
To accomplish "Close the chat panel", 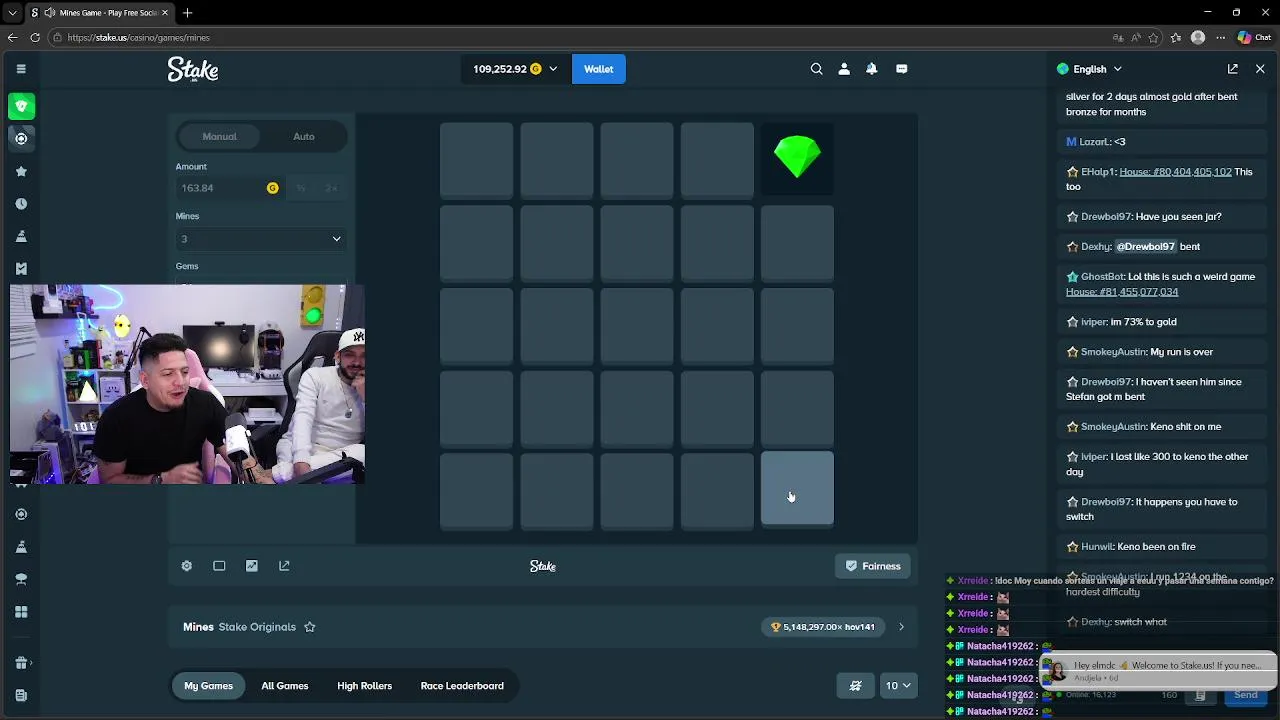I will 1260,69.
